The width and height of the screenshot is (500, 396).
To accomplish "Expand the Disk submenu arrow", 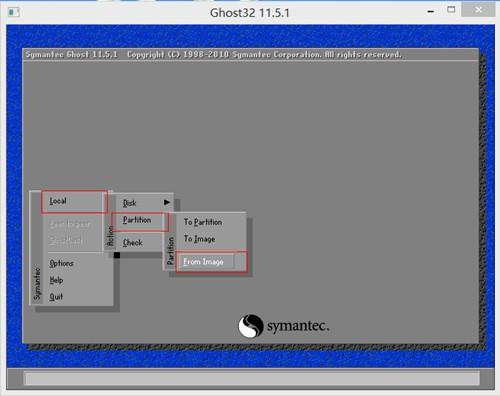I will (167, 202).
